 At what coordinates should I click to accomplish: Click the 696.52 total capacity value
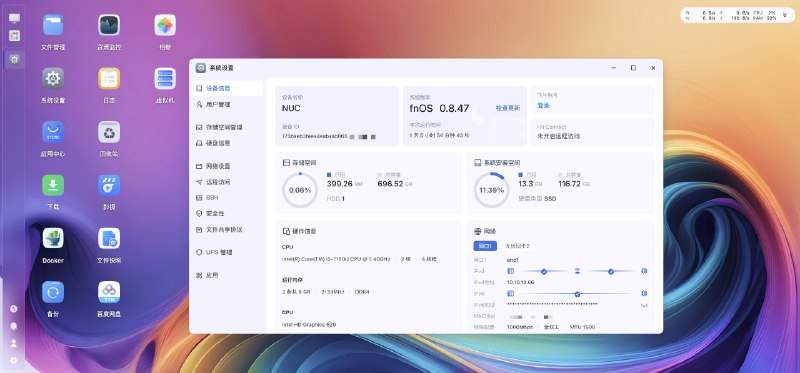click(390, 184)
